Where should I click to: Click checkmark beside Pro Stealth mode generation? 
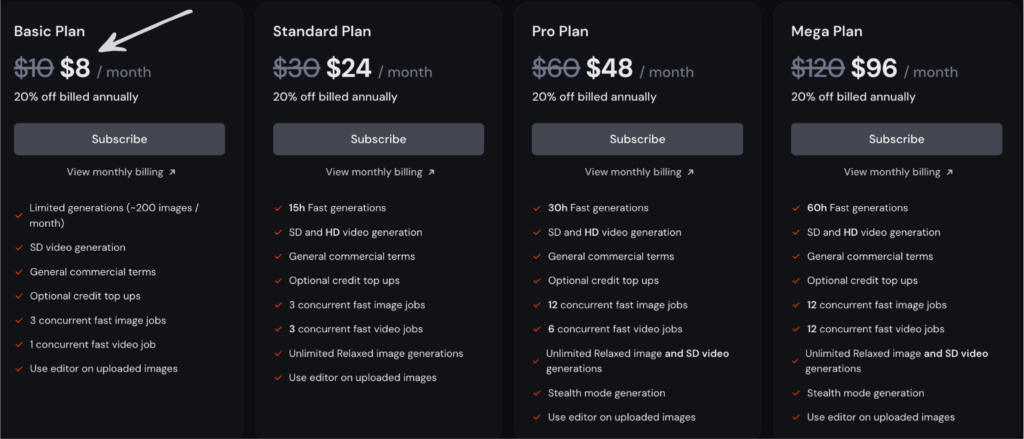537,393
